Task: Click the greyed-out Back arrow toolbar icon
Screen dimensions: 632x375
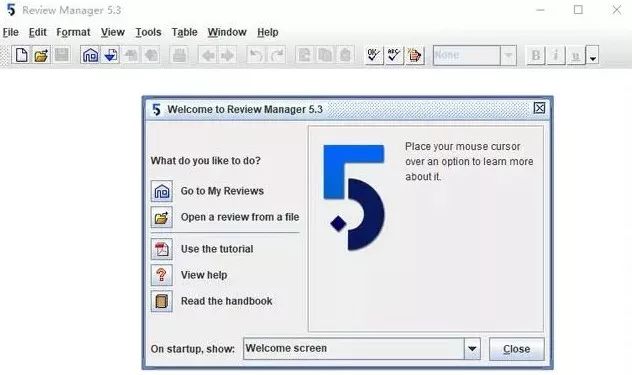Action: point(208,55)
